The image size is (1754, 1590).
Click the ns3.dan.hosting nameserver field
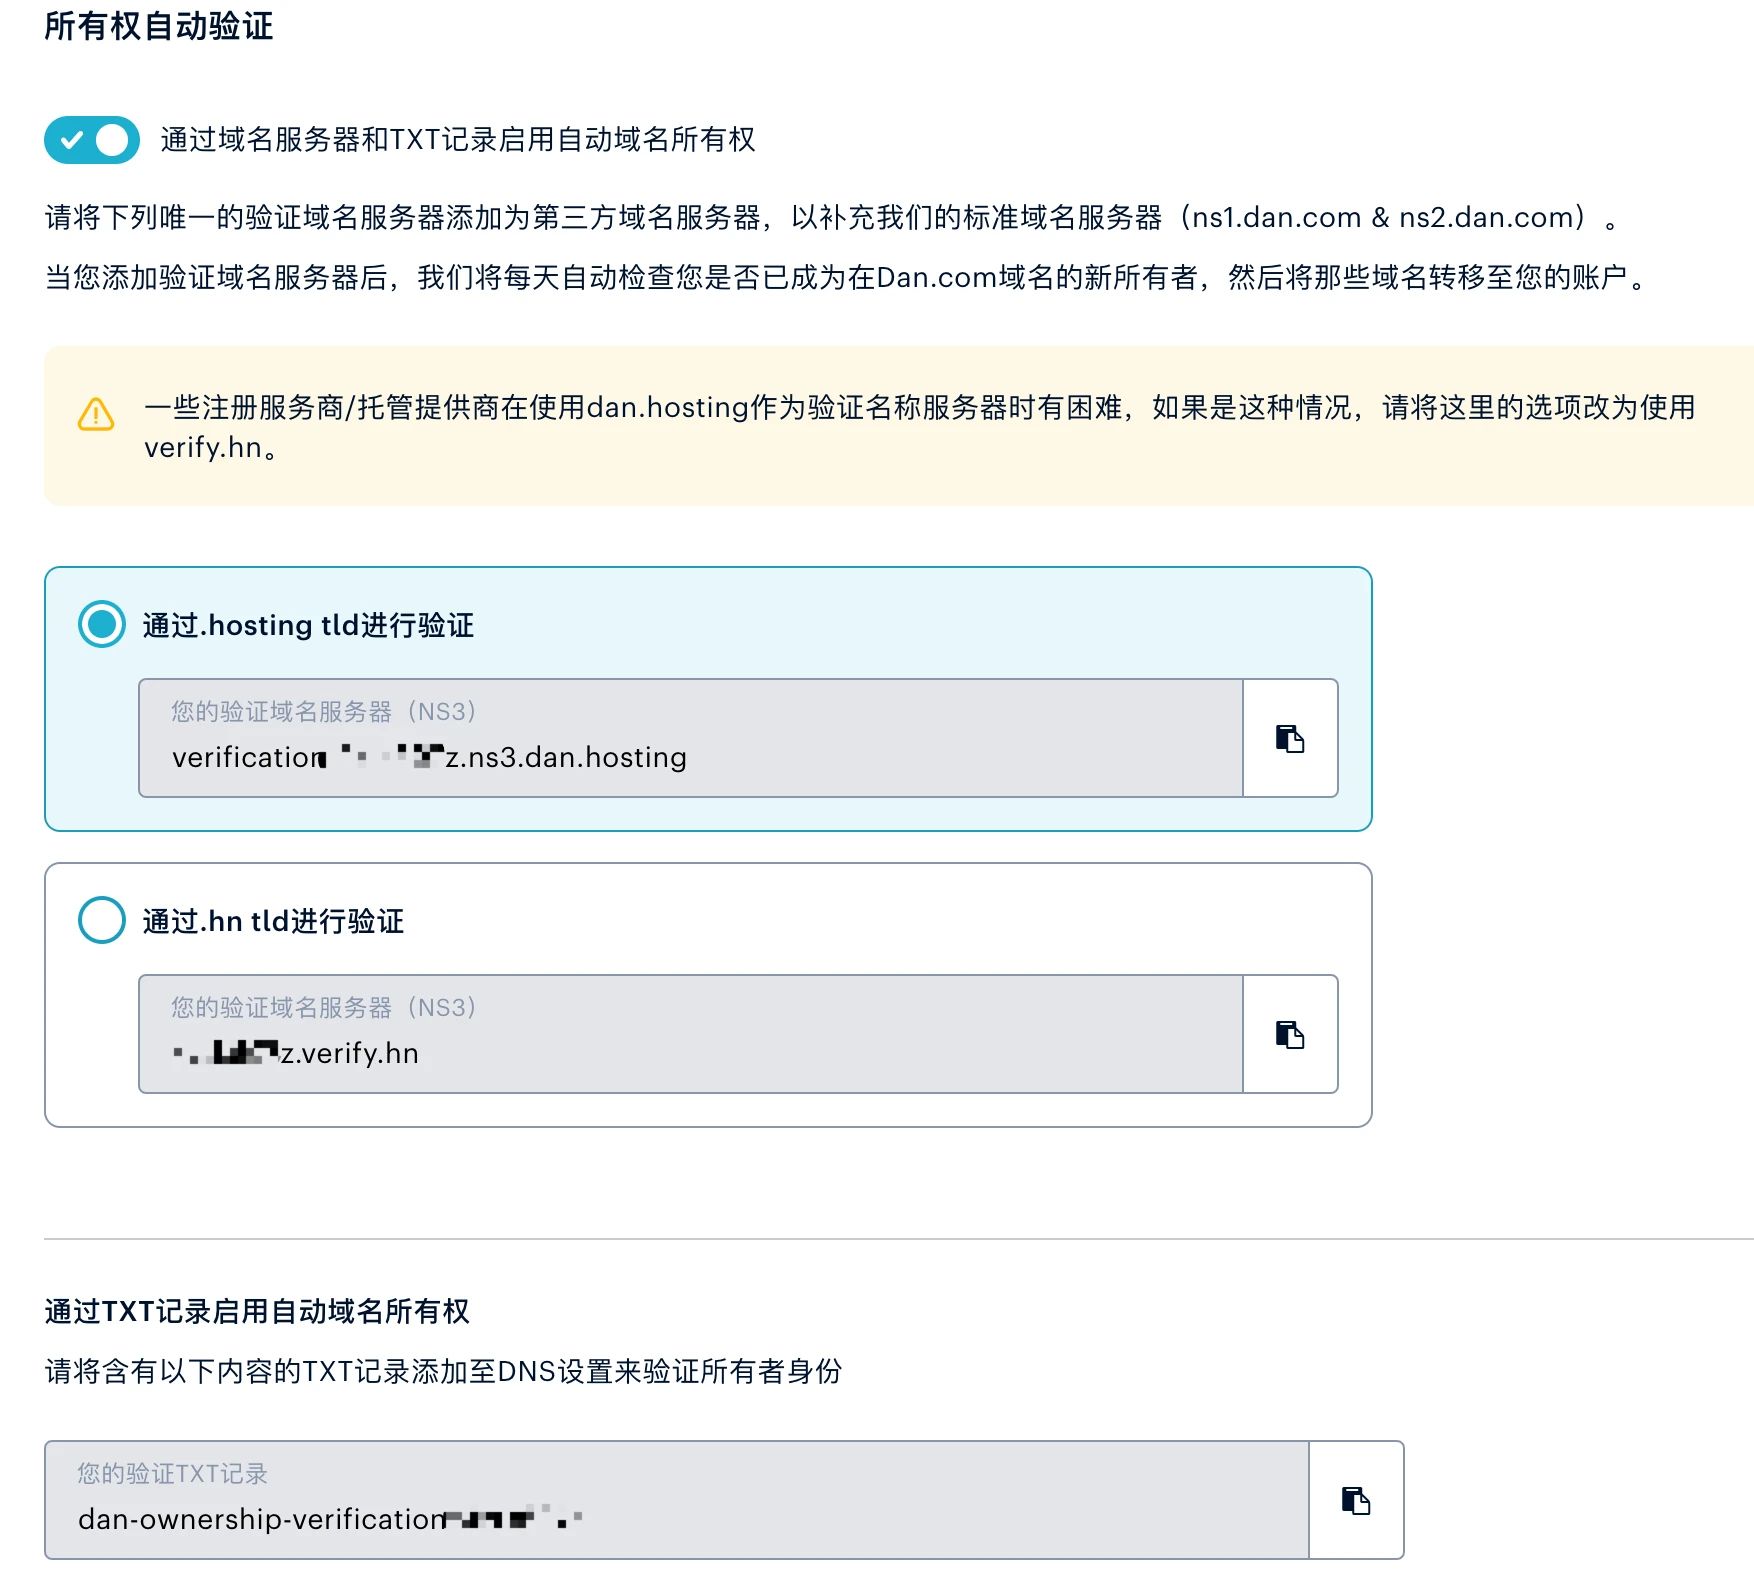tap(690, 739)
